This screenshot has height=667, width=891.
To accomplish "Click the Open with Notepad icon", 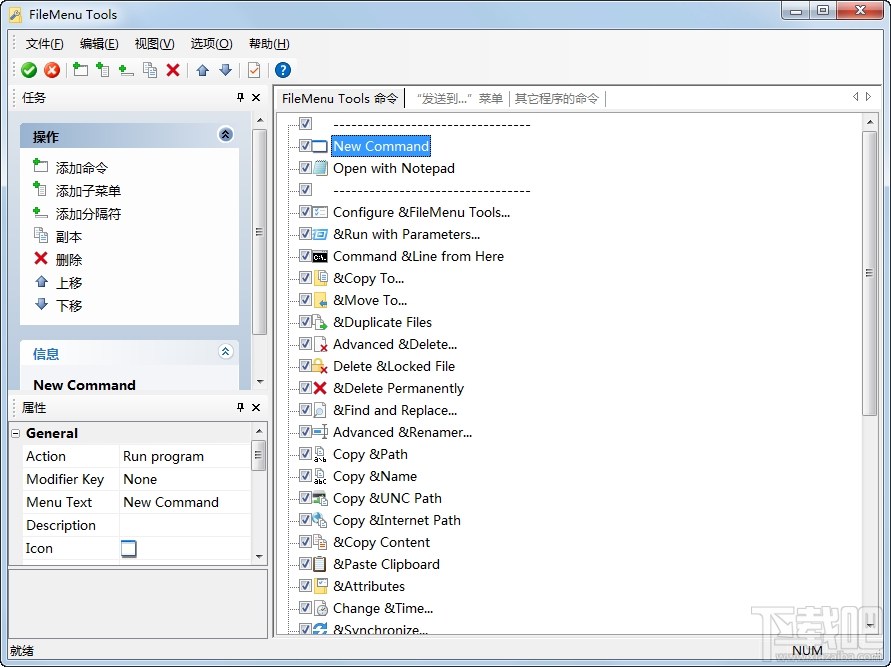I will coord(320,168).
